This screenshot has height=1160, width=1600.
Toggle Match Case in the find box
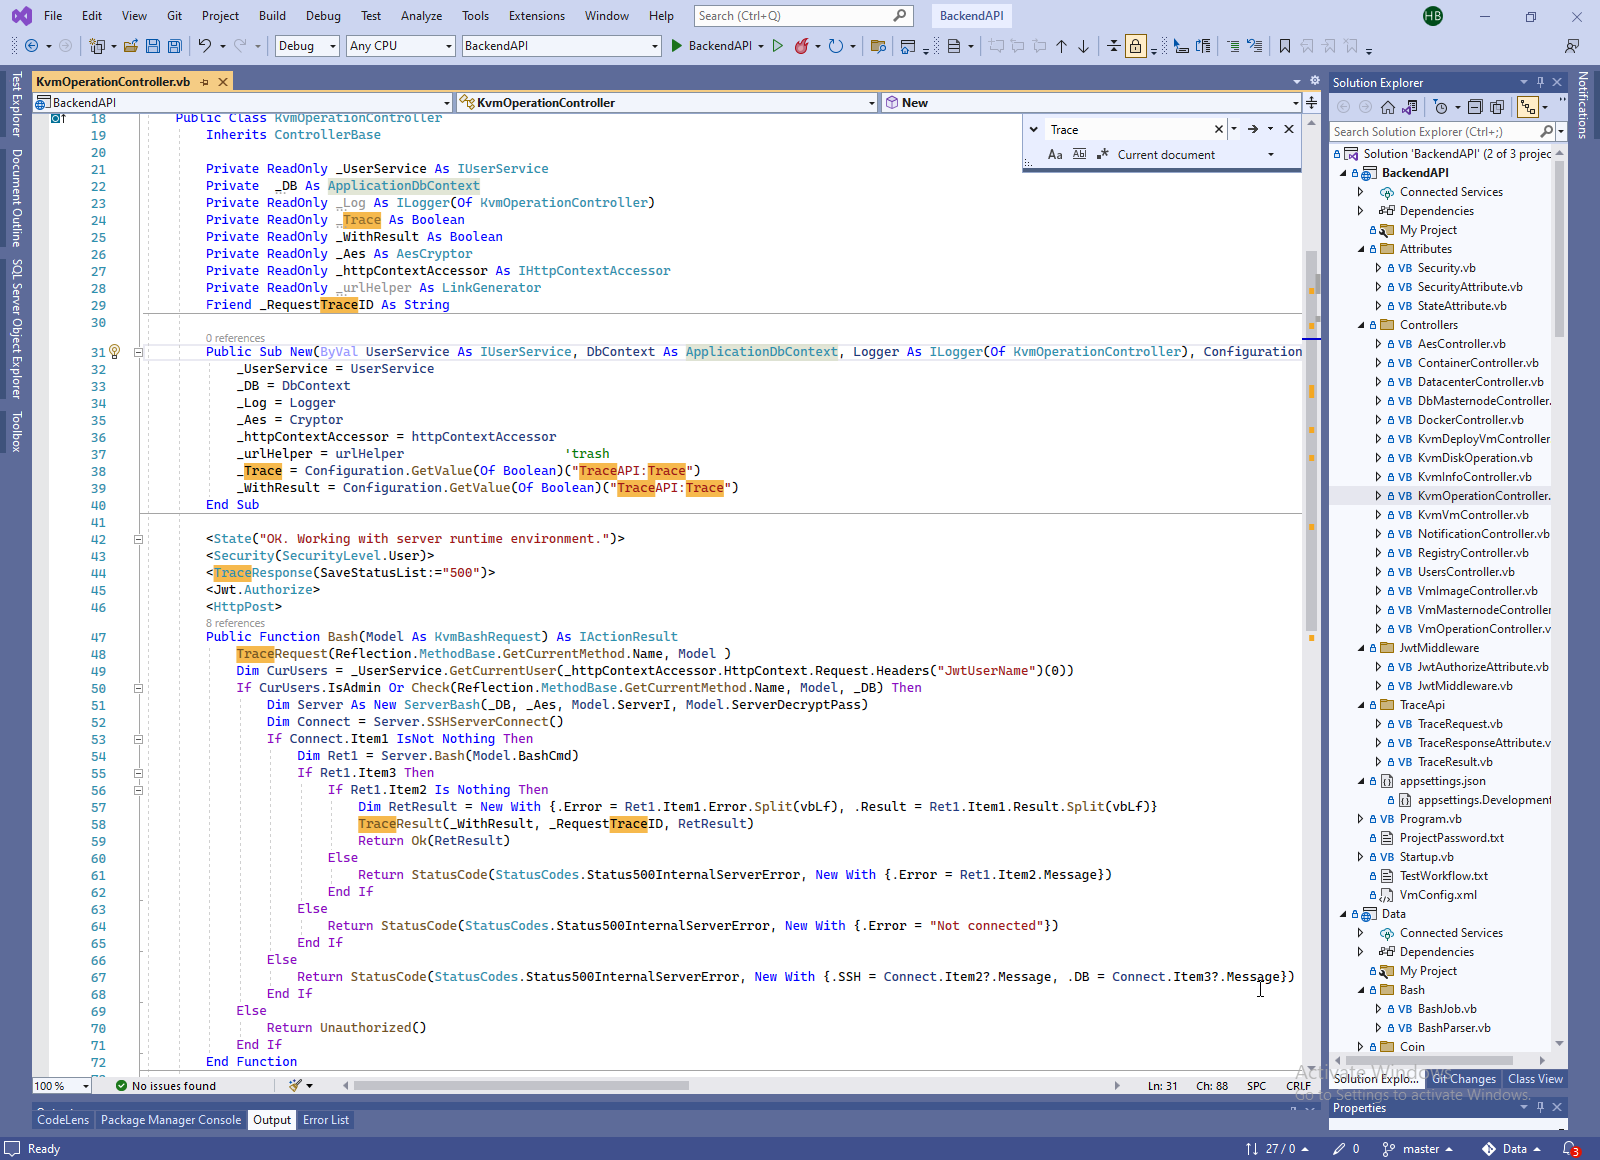point(1055,155)
